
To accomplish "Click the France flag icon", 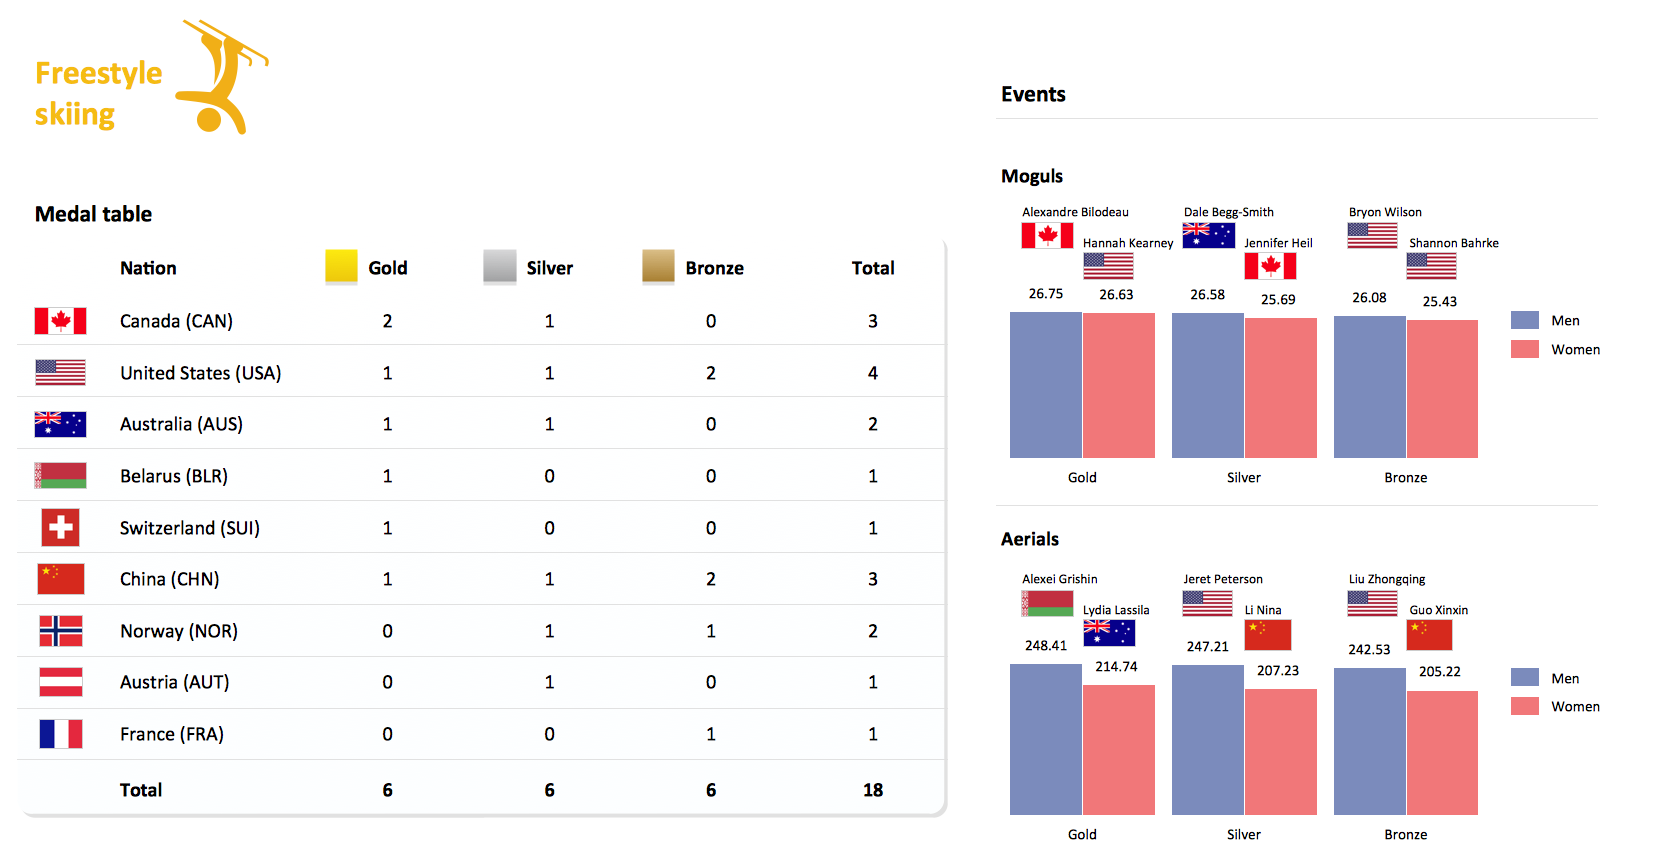I will click(x=60, y=734).
